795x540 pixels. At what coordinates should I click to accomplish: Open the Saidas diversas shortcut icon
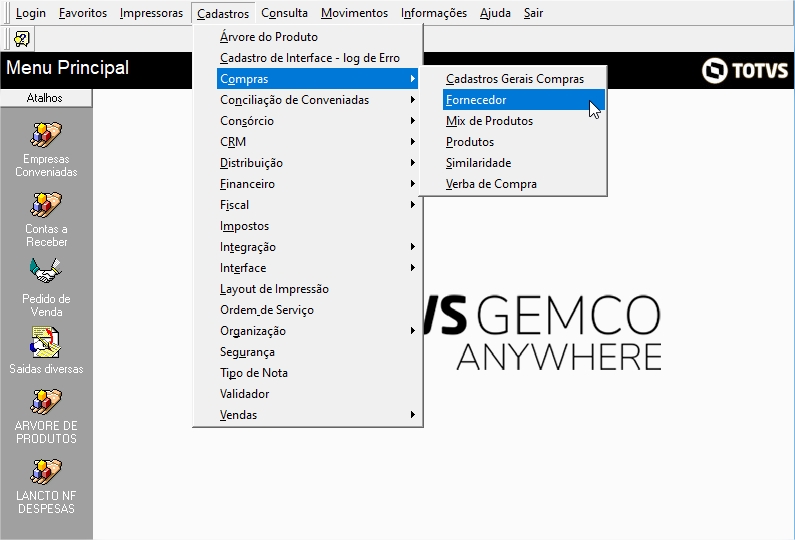[46, 343]
